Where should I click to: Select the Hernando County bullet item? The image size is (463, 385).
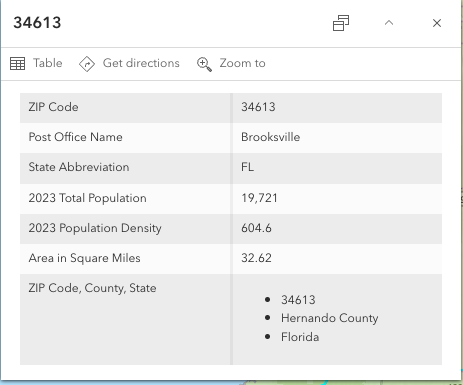(329, 318)
